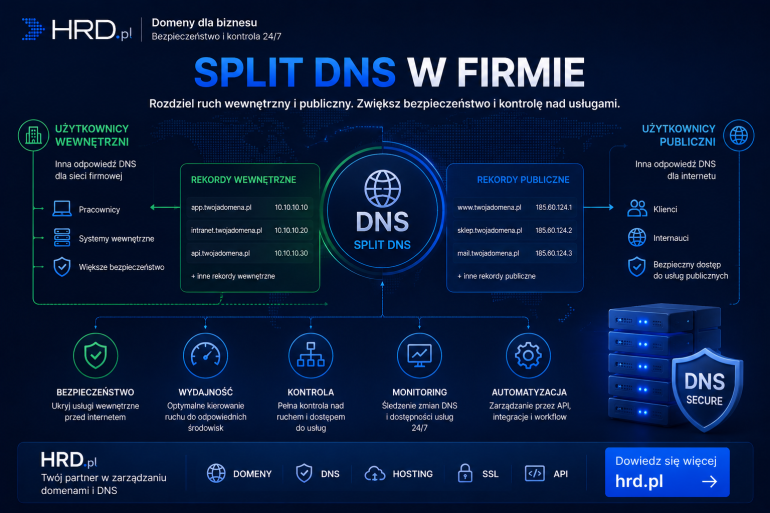770x513 pixels.
Task: Open the DOMENY footer item
Action: pos(239,473)
